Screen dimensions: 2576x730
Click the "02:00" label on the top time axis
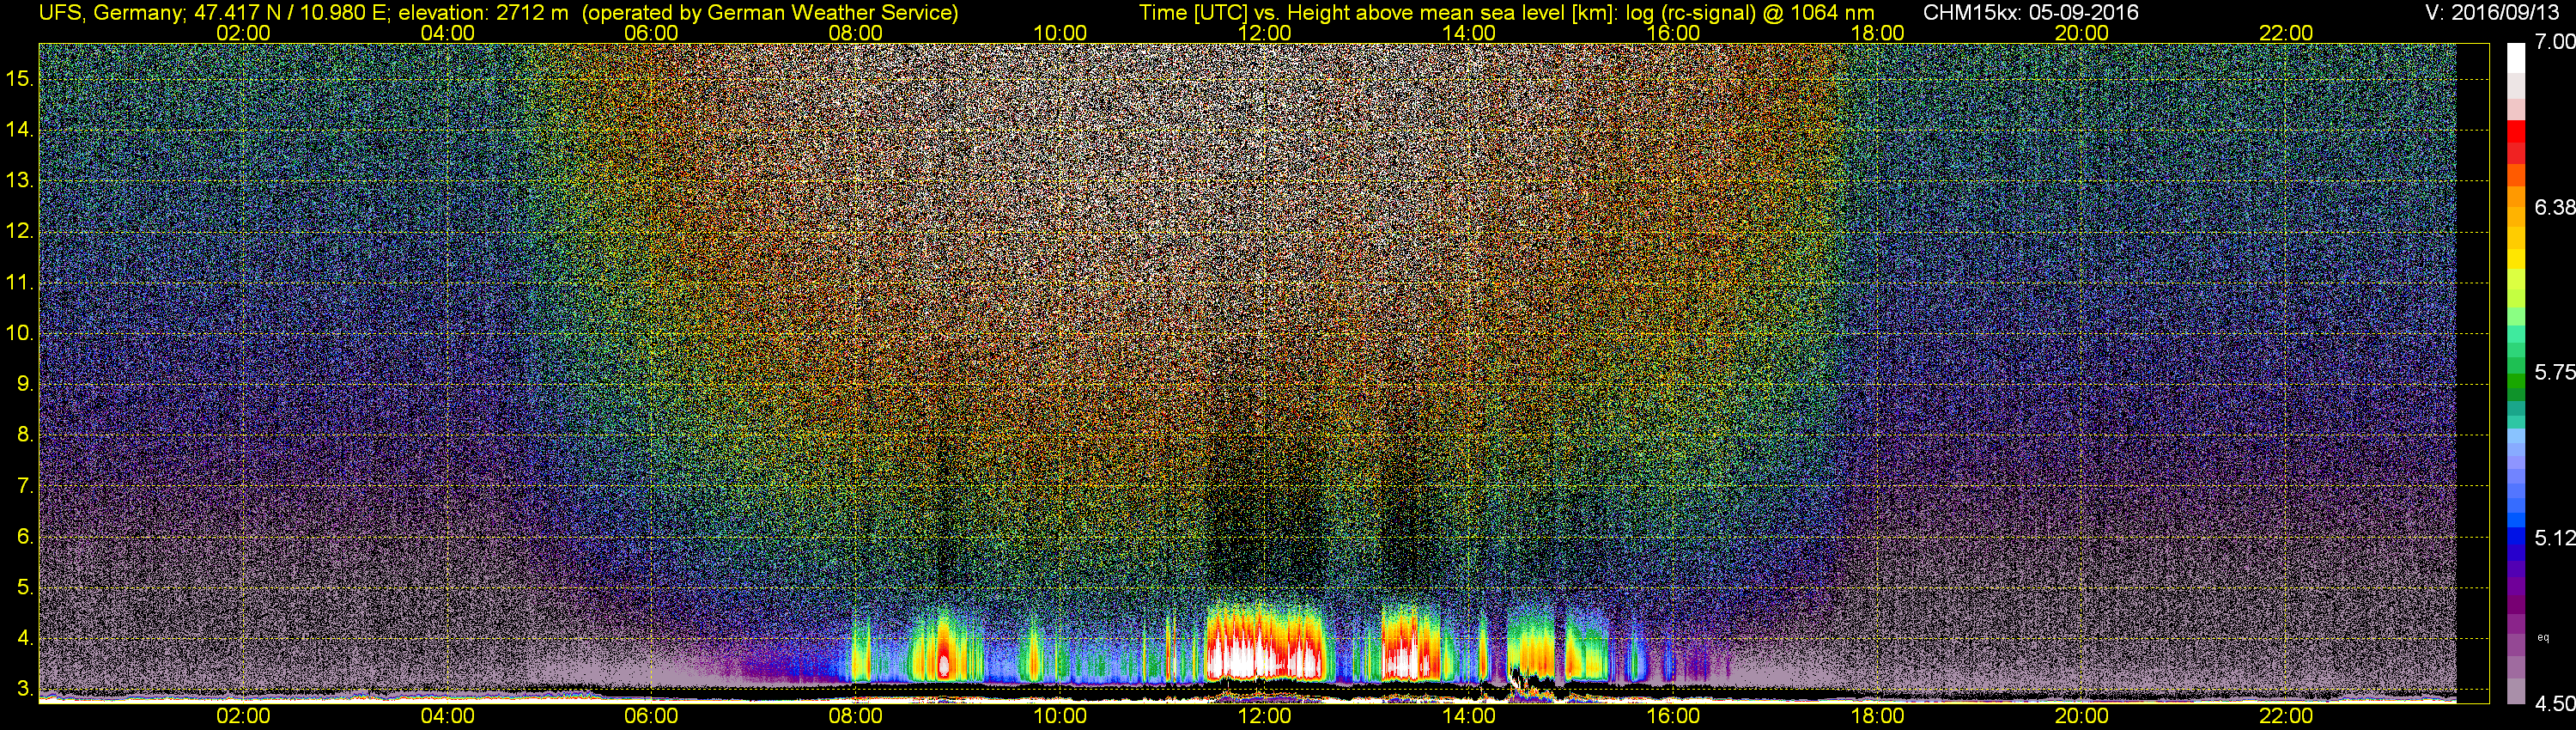pos(243,33)
